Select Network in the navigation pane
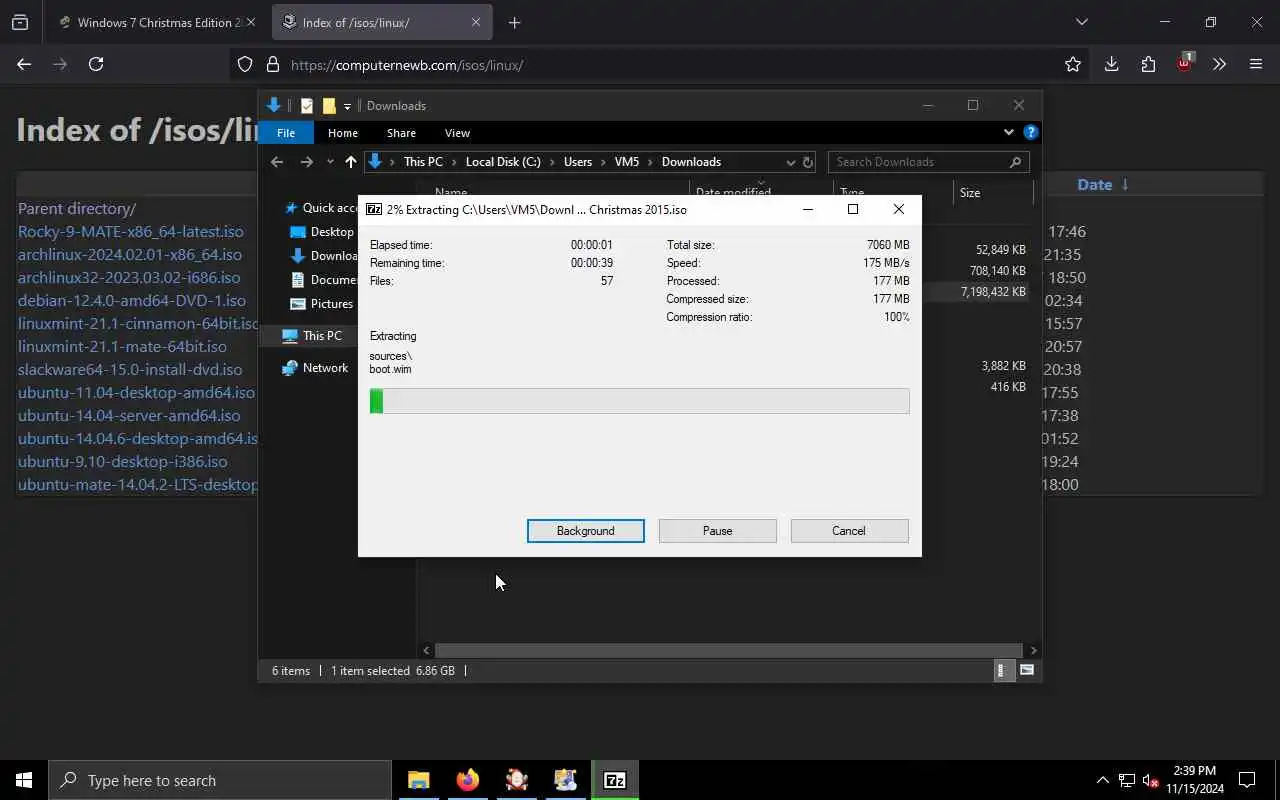1280x800 pixels. tap(316, 368)
